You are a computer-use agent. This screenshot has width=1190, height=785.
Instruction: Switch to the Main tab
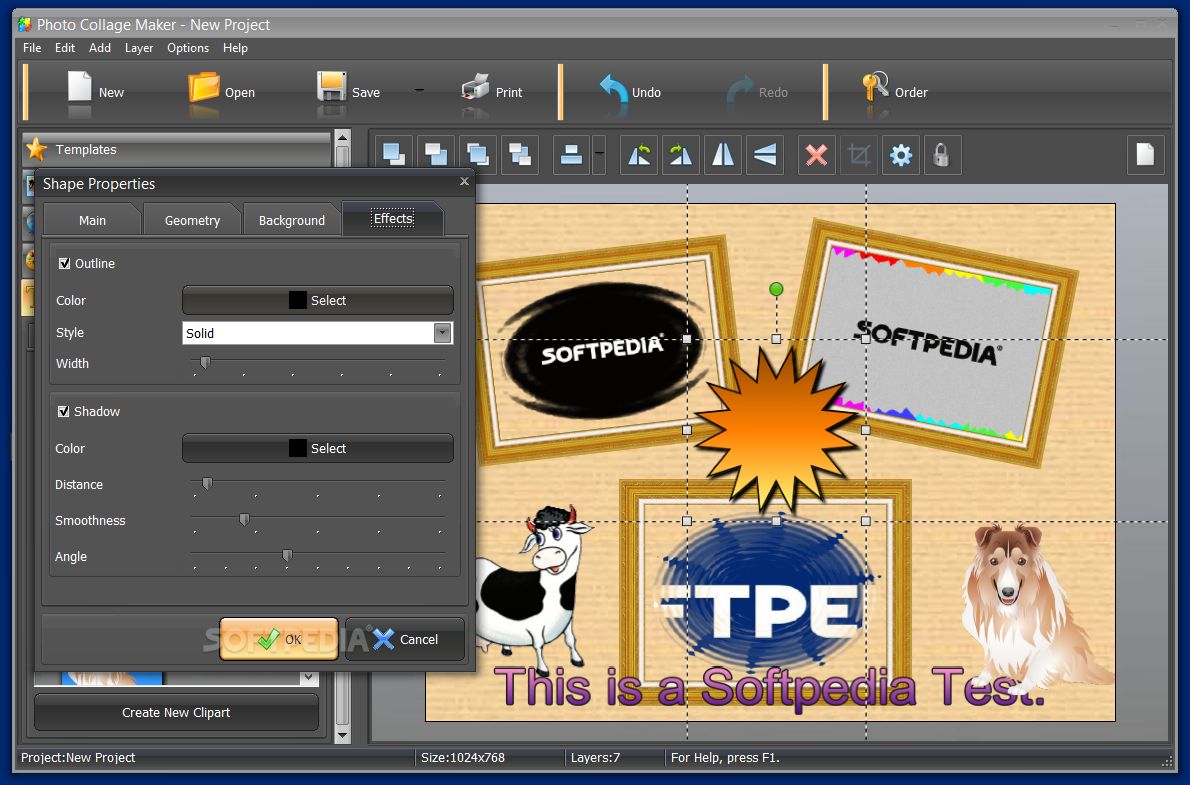pyautogui.click(x=93, y=220)
